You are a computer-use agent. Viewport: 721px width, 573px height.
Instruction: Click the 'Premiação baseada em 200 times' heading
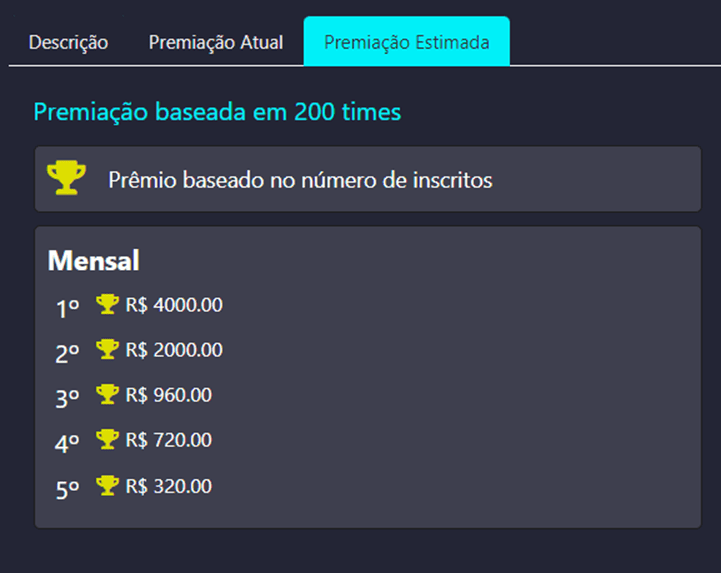tap(217, 111)
